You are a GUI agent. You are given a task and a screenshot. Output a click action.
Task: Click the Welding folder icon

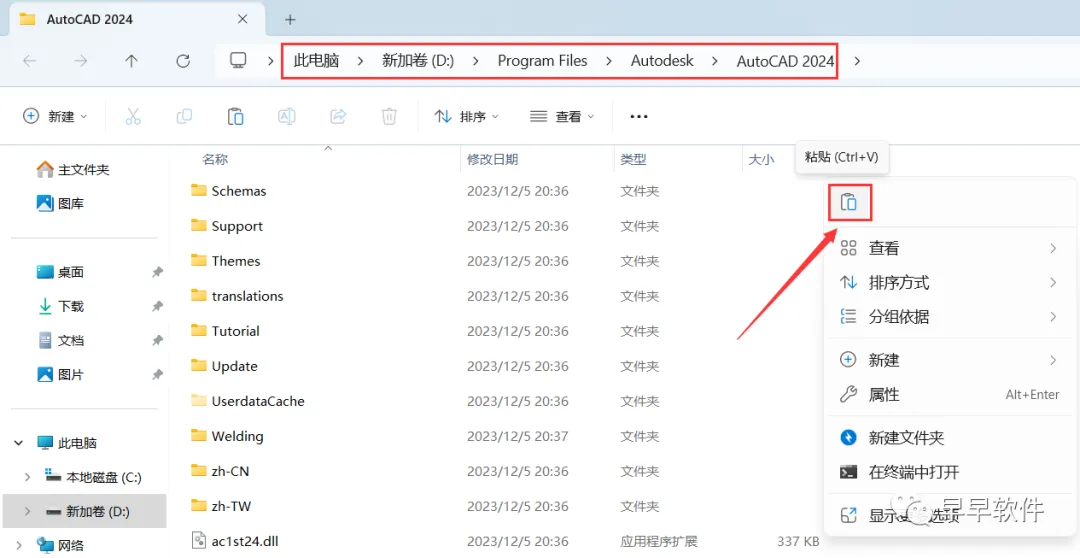(x=199, y=436)
